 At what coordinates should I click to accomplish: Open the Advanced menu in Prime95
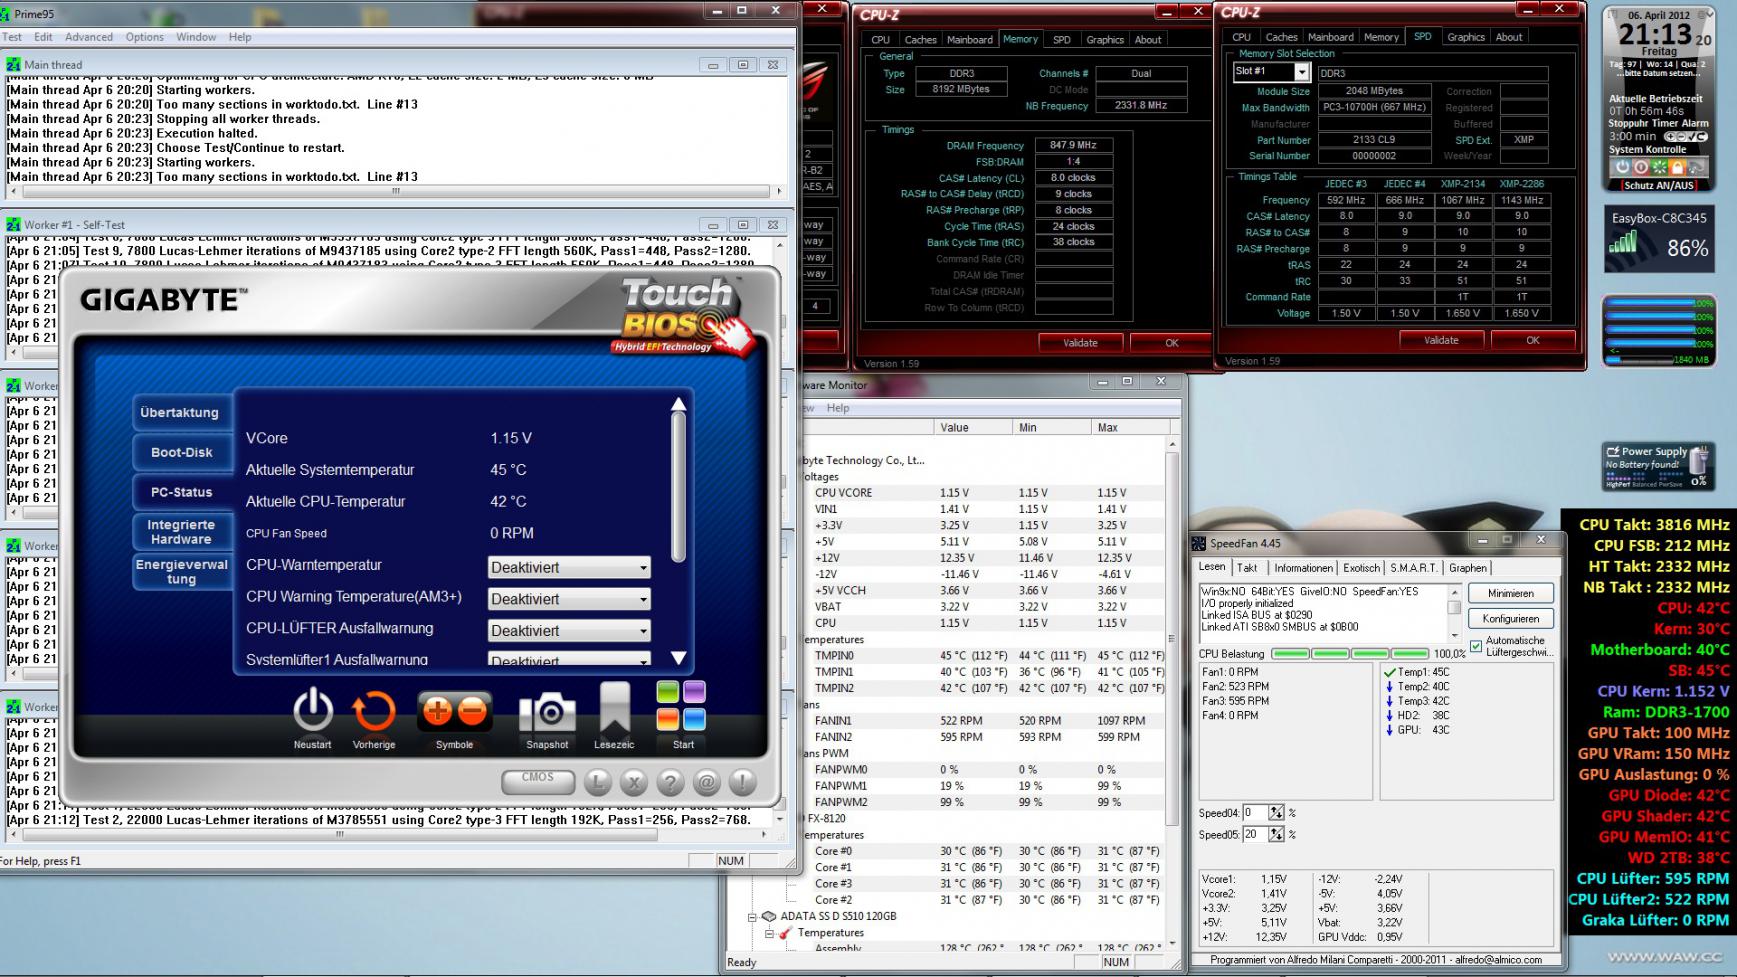coord(89,37)
